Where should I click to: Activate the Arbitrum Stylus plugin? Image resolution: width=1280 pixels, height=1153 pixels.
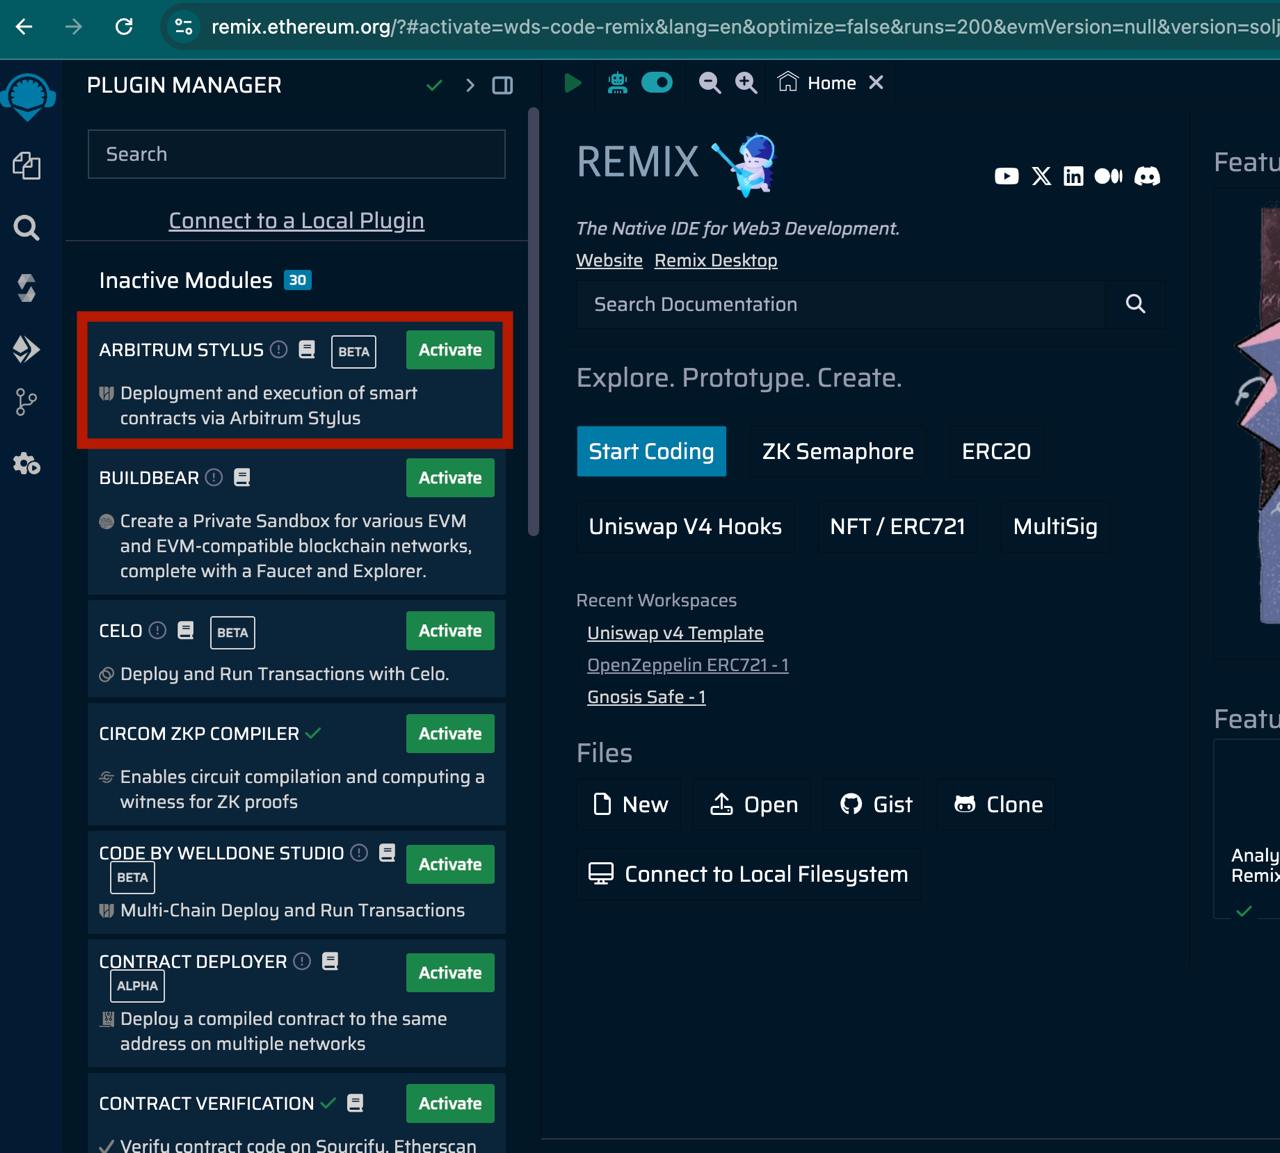coord(450,350)
